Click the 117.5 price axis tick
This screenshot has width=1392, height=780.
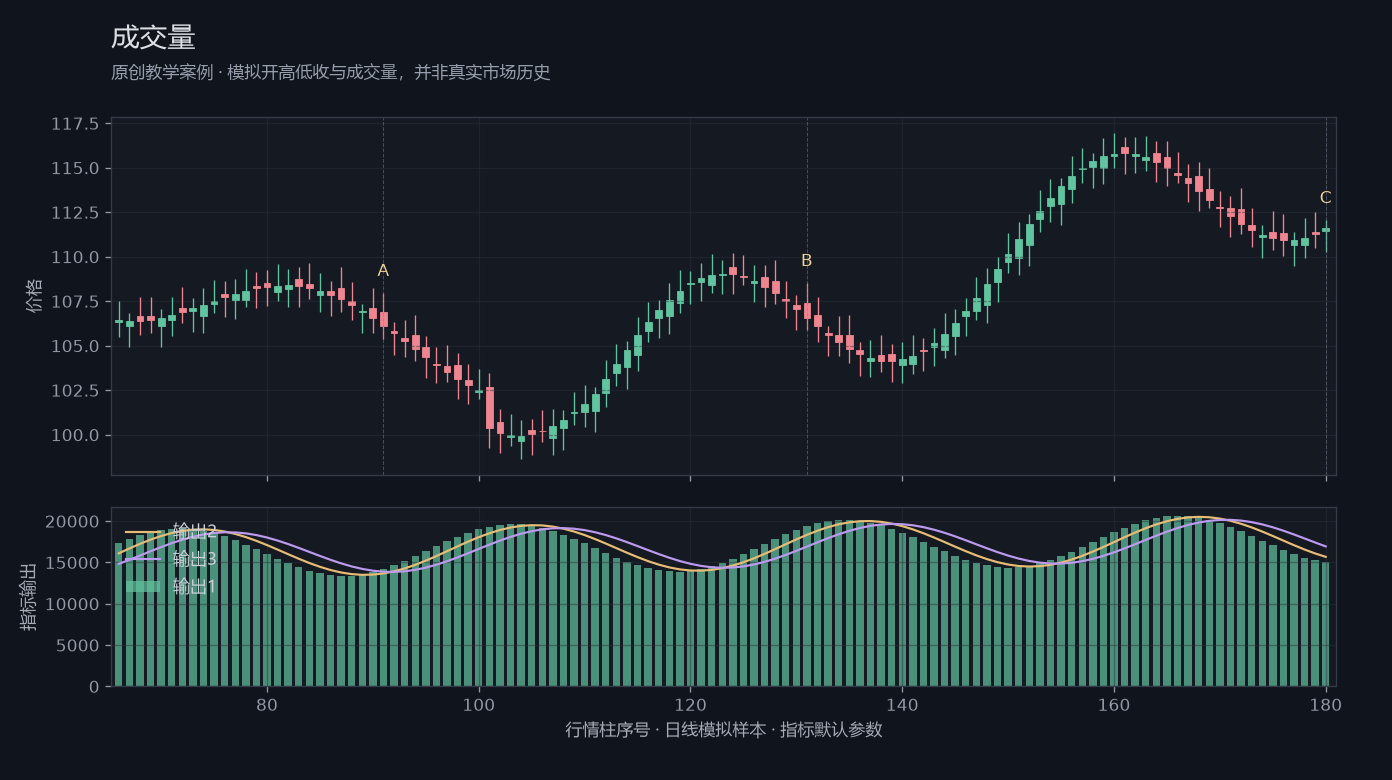75,124
